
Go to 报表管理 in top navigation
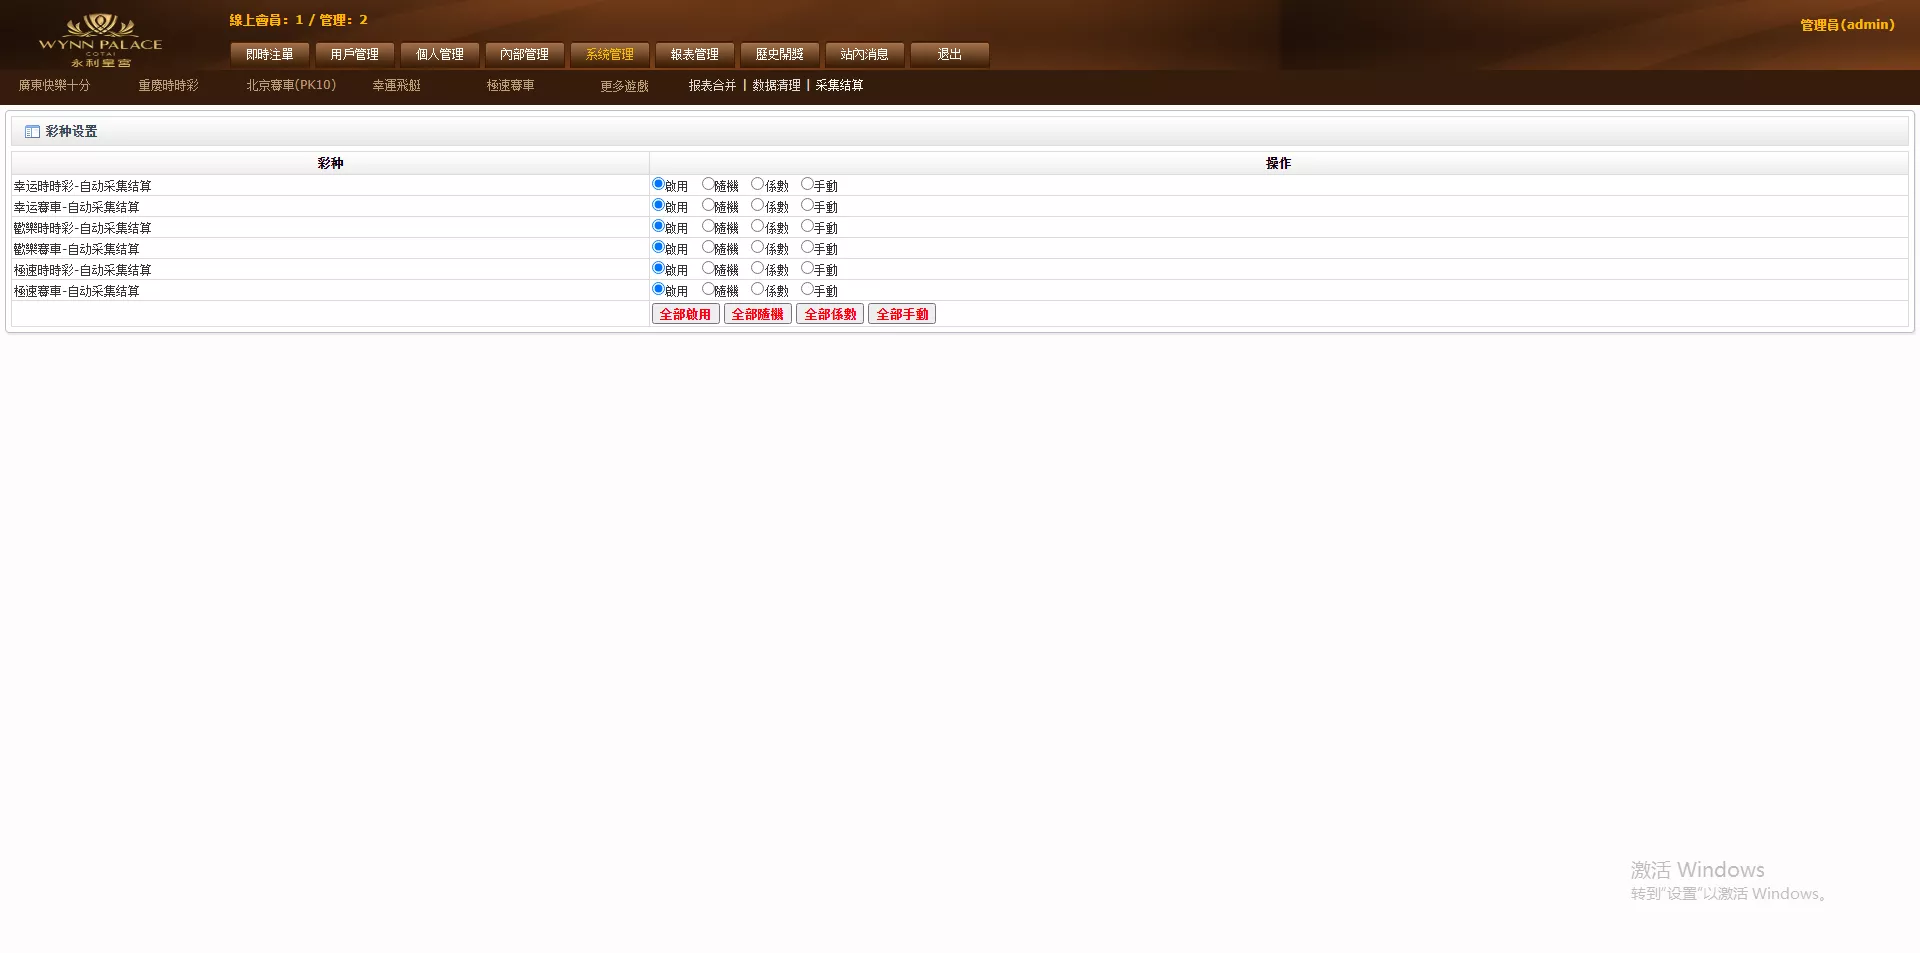[x=694, y=55]
